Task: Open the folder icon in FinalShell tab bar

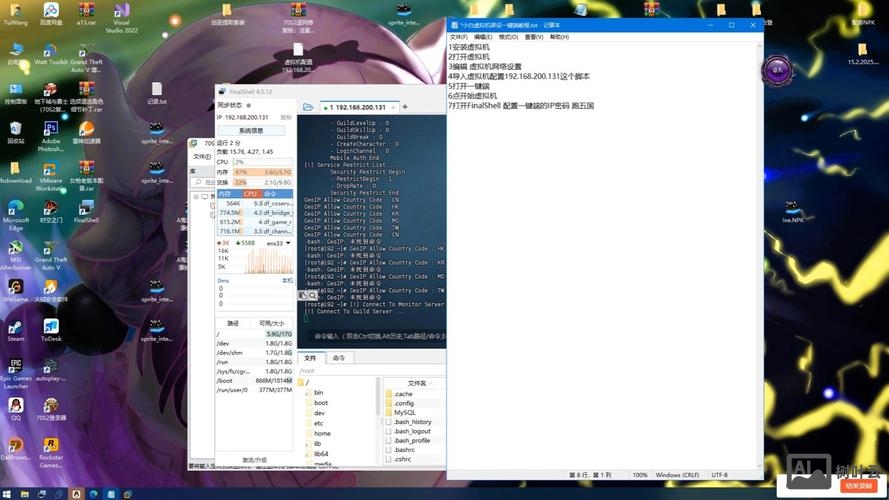Action: click(308, 107)
